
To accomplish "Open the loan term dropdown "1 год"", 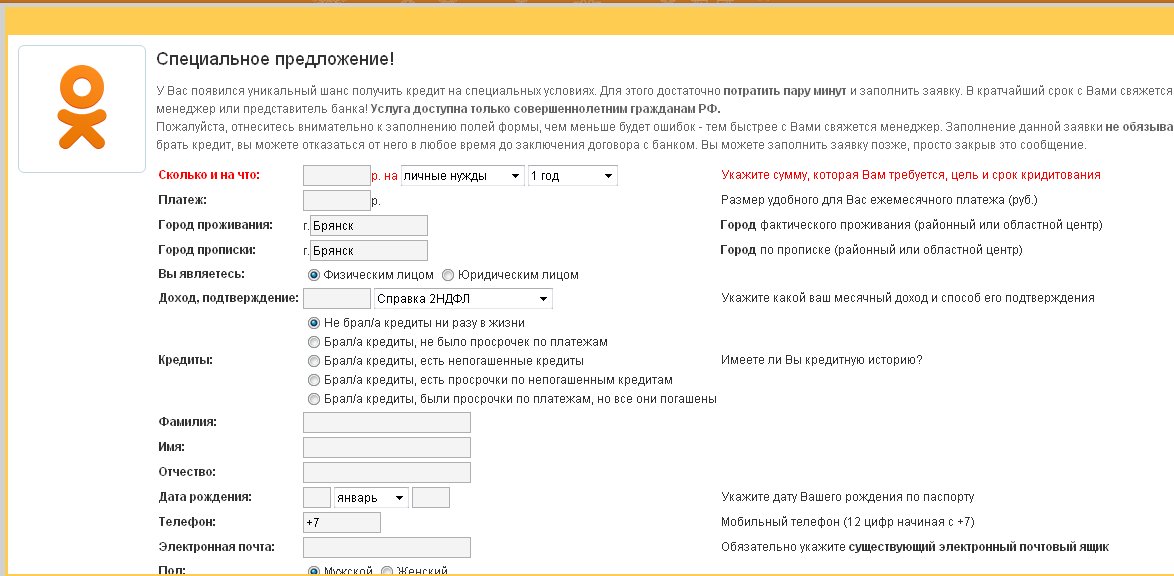I will pyautogui.click(x=573, y=176).
